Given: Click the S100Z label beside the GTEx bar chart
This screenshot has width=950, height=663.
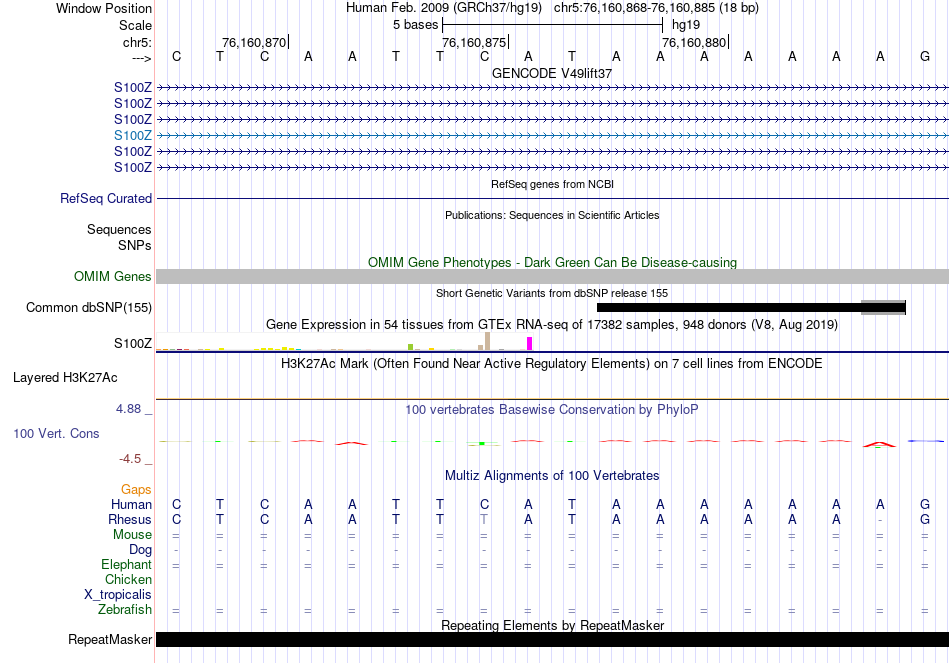Looking at the screenshot, I should click(x=133, y=344).
